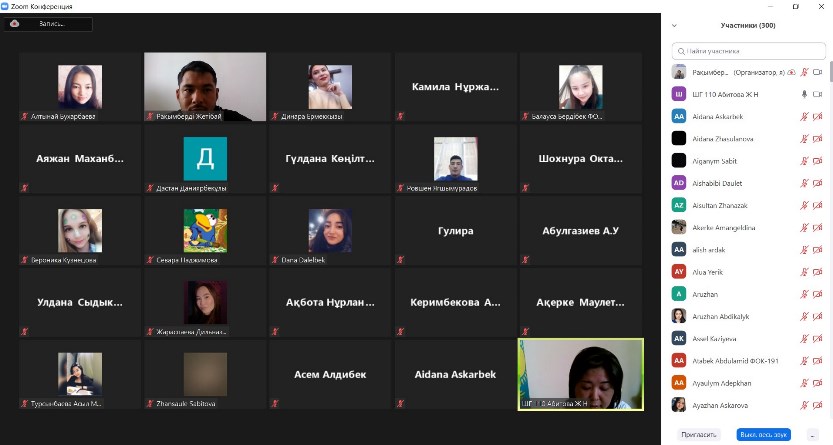Click the muted microphone icon for Aishabibi Daulet
833x445 pixels.
(x=804, y=183)
